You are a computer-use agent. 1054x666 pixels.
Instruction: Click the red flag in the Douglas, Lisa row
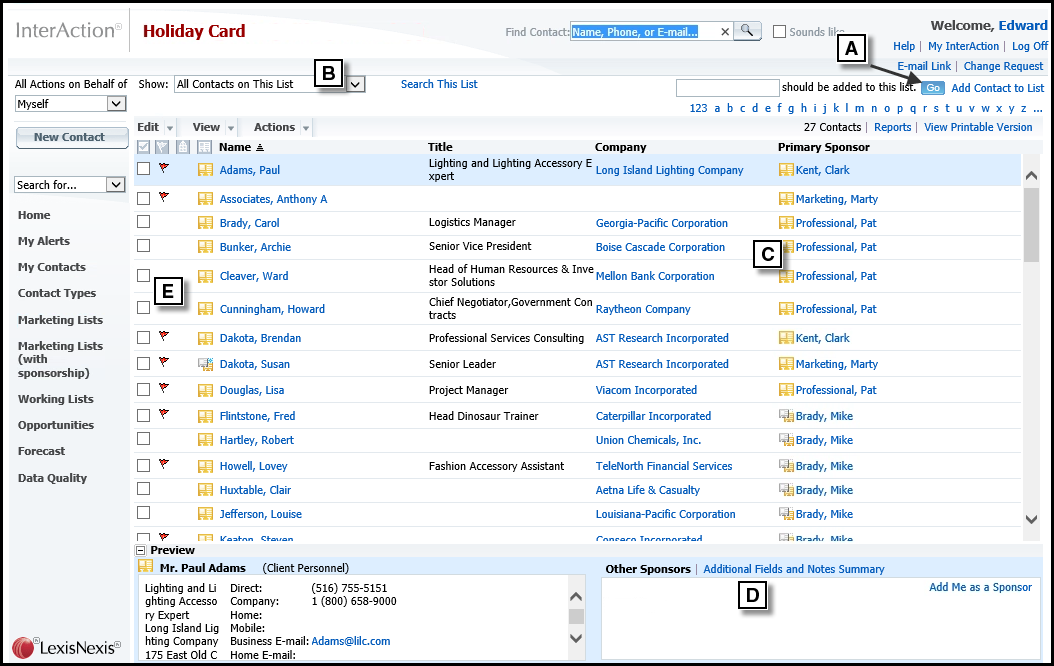click(163, 387)
